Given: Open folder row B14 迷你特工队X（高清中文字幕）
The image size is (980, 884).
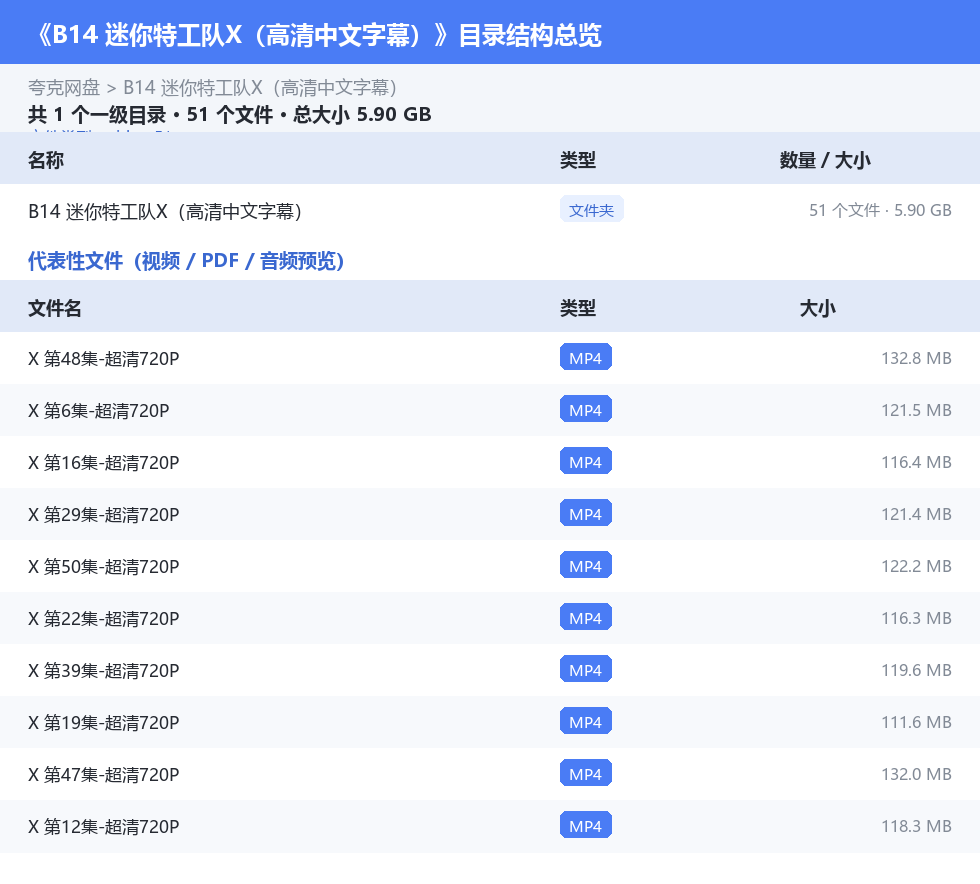Looking at the screenshot, I should (490, 211).
